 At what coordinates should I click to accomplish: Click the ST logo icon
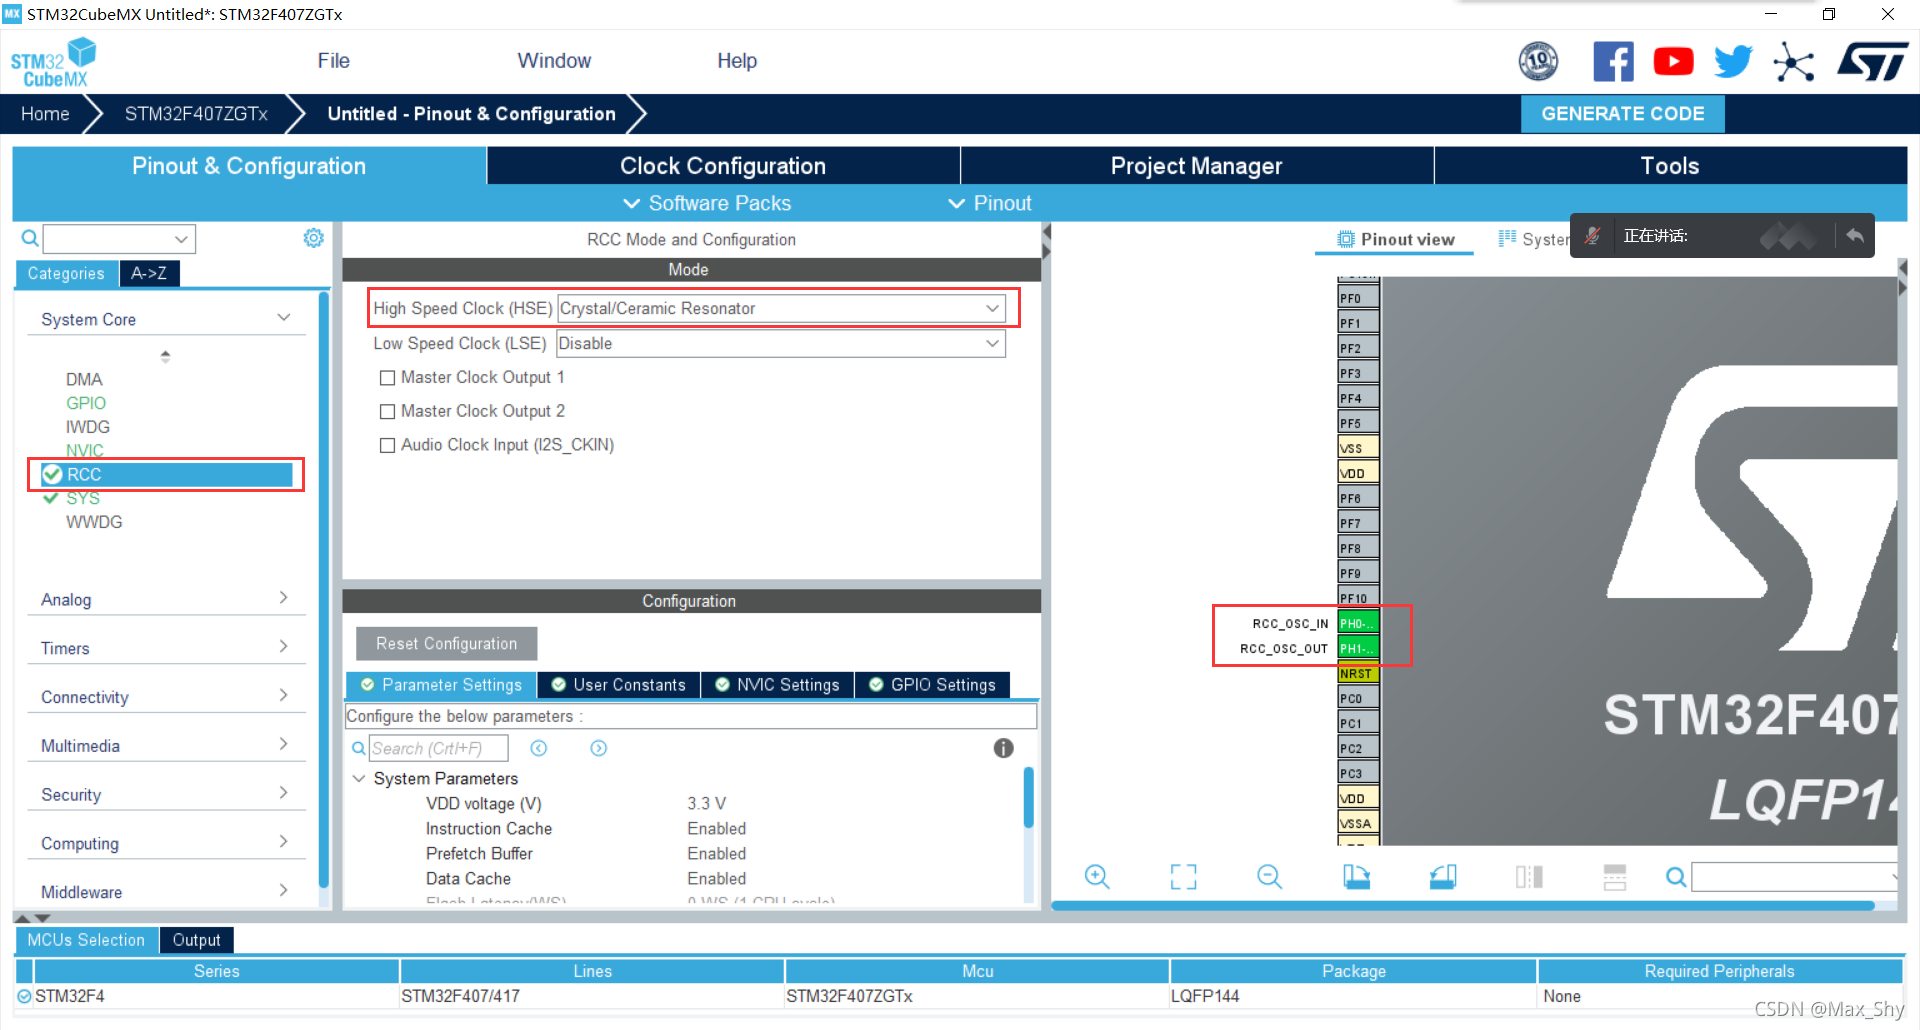[1873, 62]
